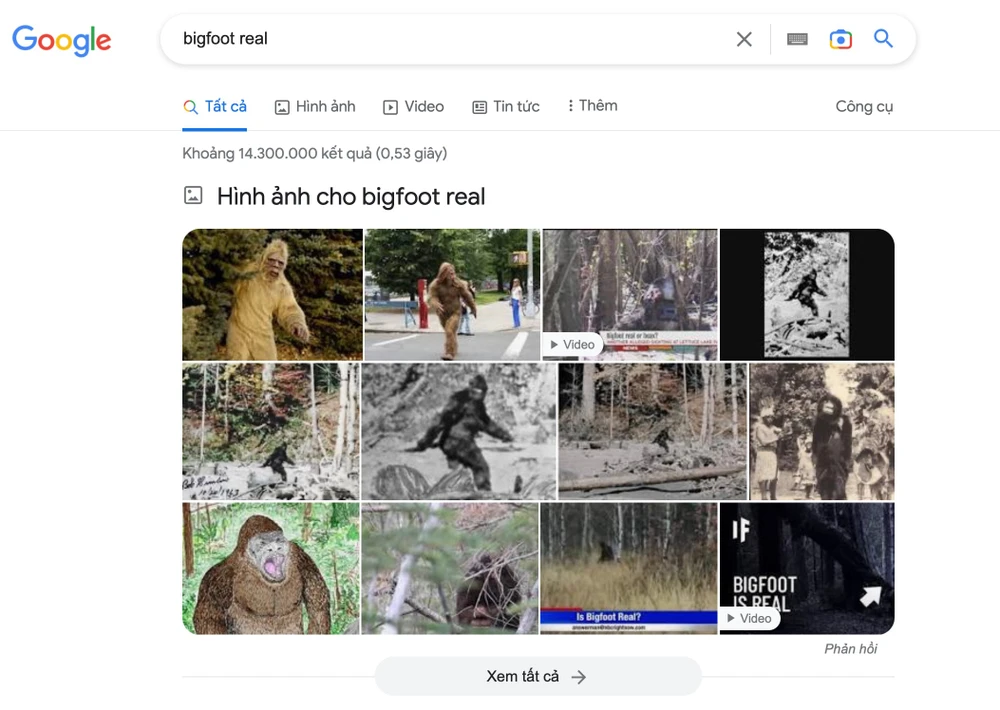This screenshot has width=1000, height=710.
Task: Search by image with the Google Lens camera icon
Action: 840,39
